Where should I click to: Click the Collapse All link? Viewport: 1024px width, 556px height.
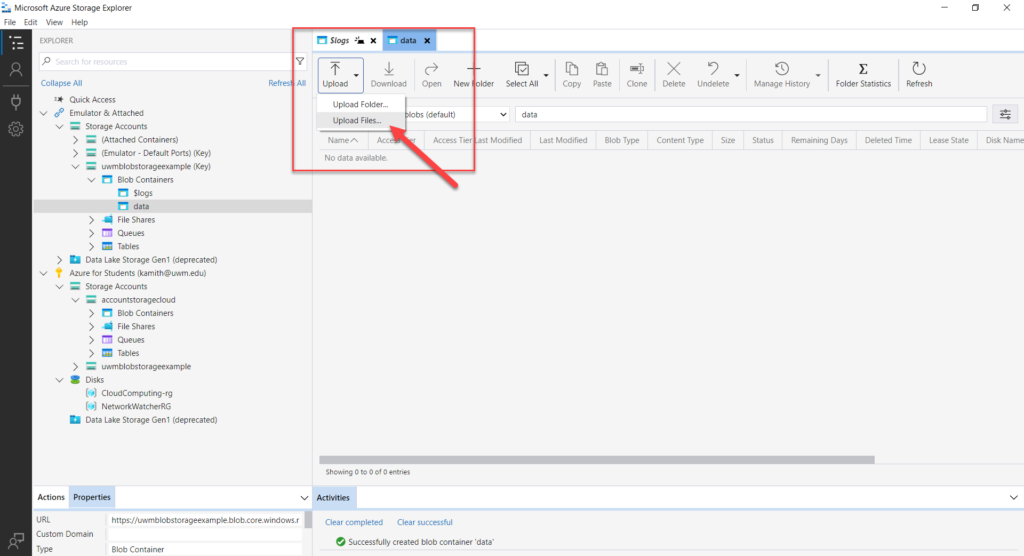(61, 83)
